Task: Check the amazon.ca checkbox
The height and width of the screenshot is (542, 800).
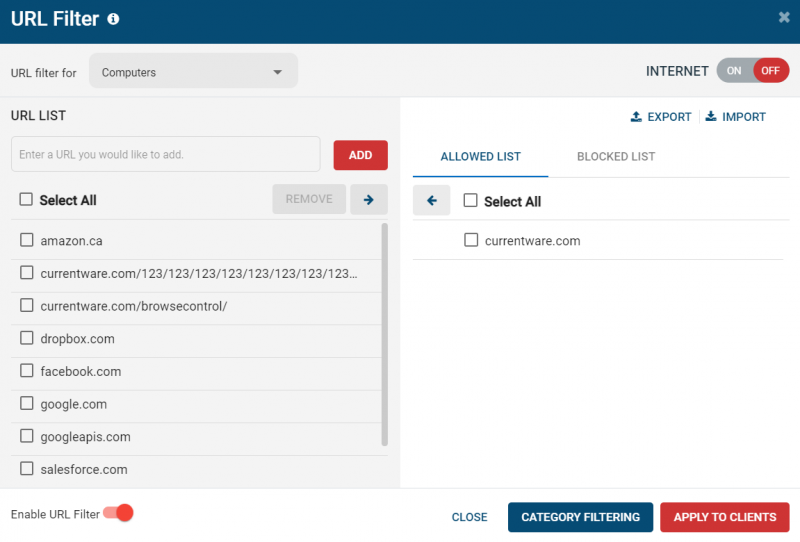Action: pyautogui.click(x=27, y=241)
